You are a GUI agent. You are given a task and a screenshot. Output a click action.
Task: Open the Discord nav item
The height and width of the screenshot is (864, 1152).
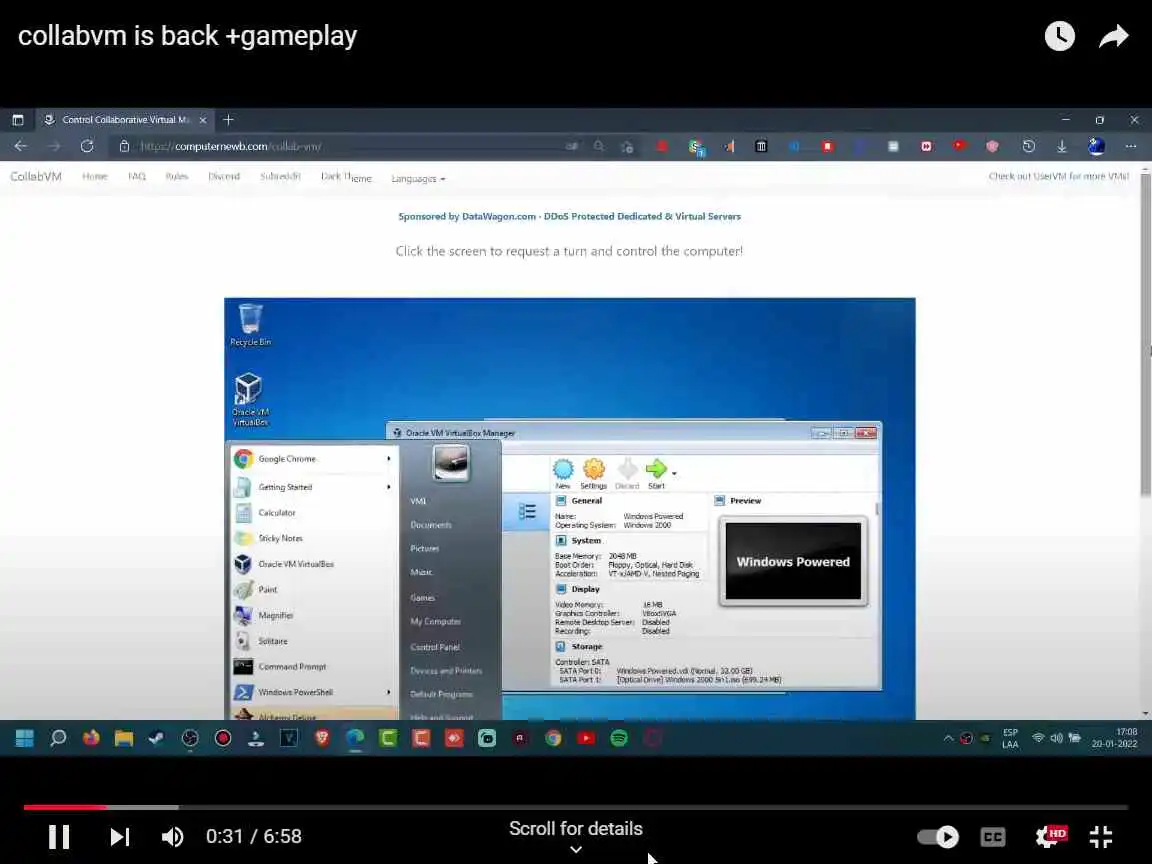[x=224, y=176]
